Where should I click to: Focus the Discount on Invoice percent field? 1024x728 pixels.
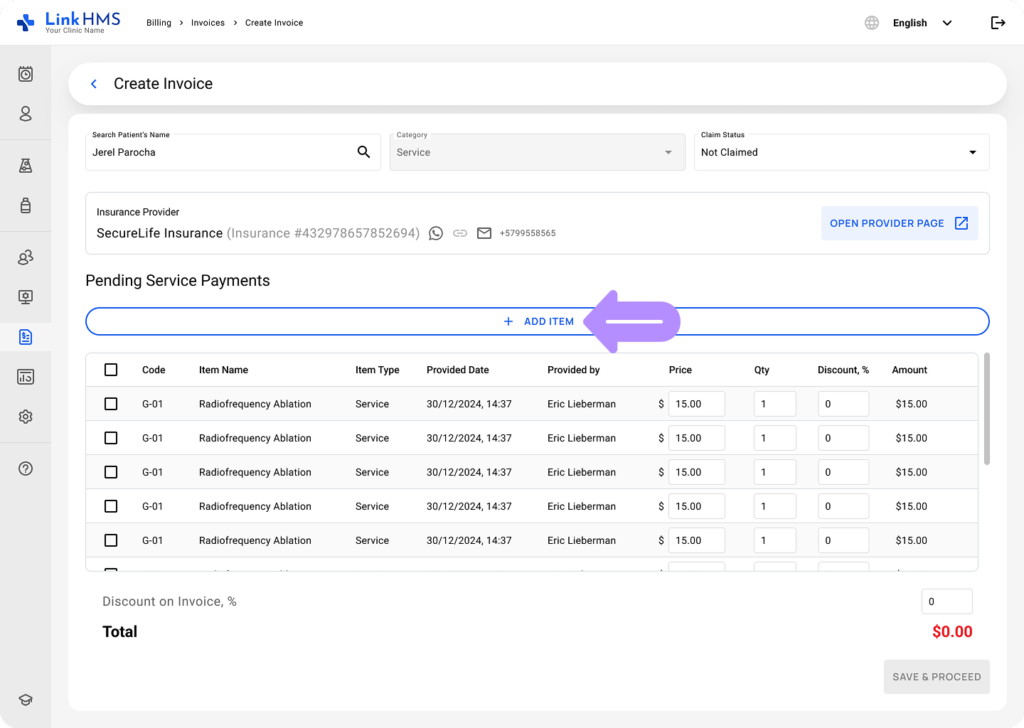click(946, 601)
